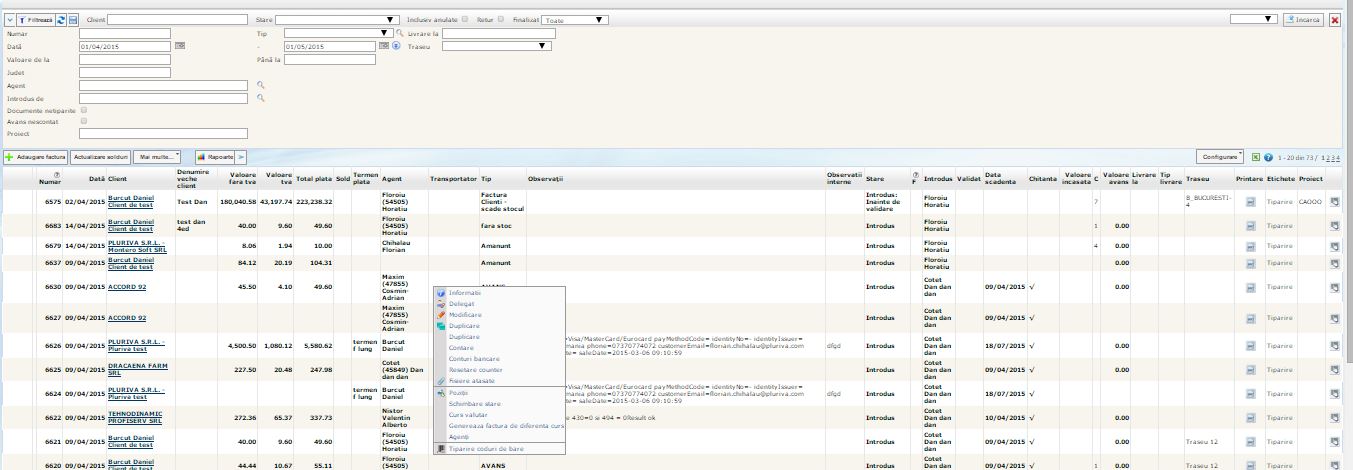Open the ACCORD 92 client link for invoice 6630
The width and height of the screenshot is (1353, 470).
(127, 287)
